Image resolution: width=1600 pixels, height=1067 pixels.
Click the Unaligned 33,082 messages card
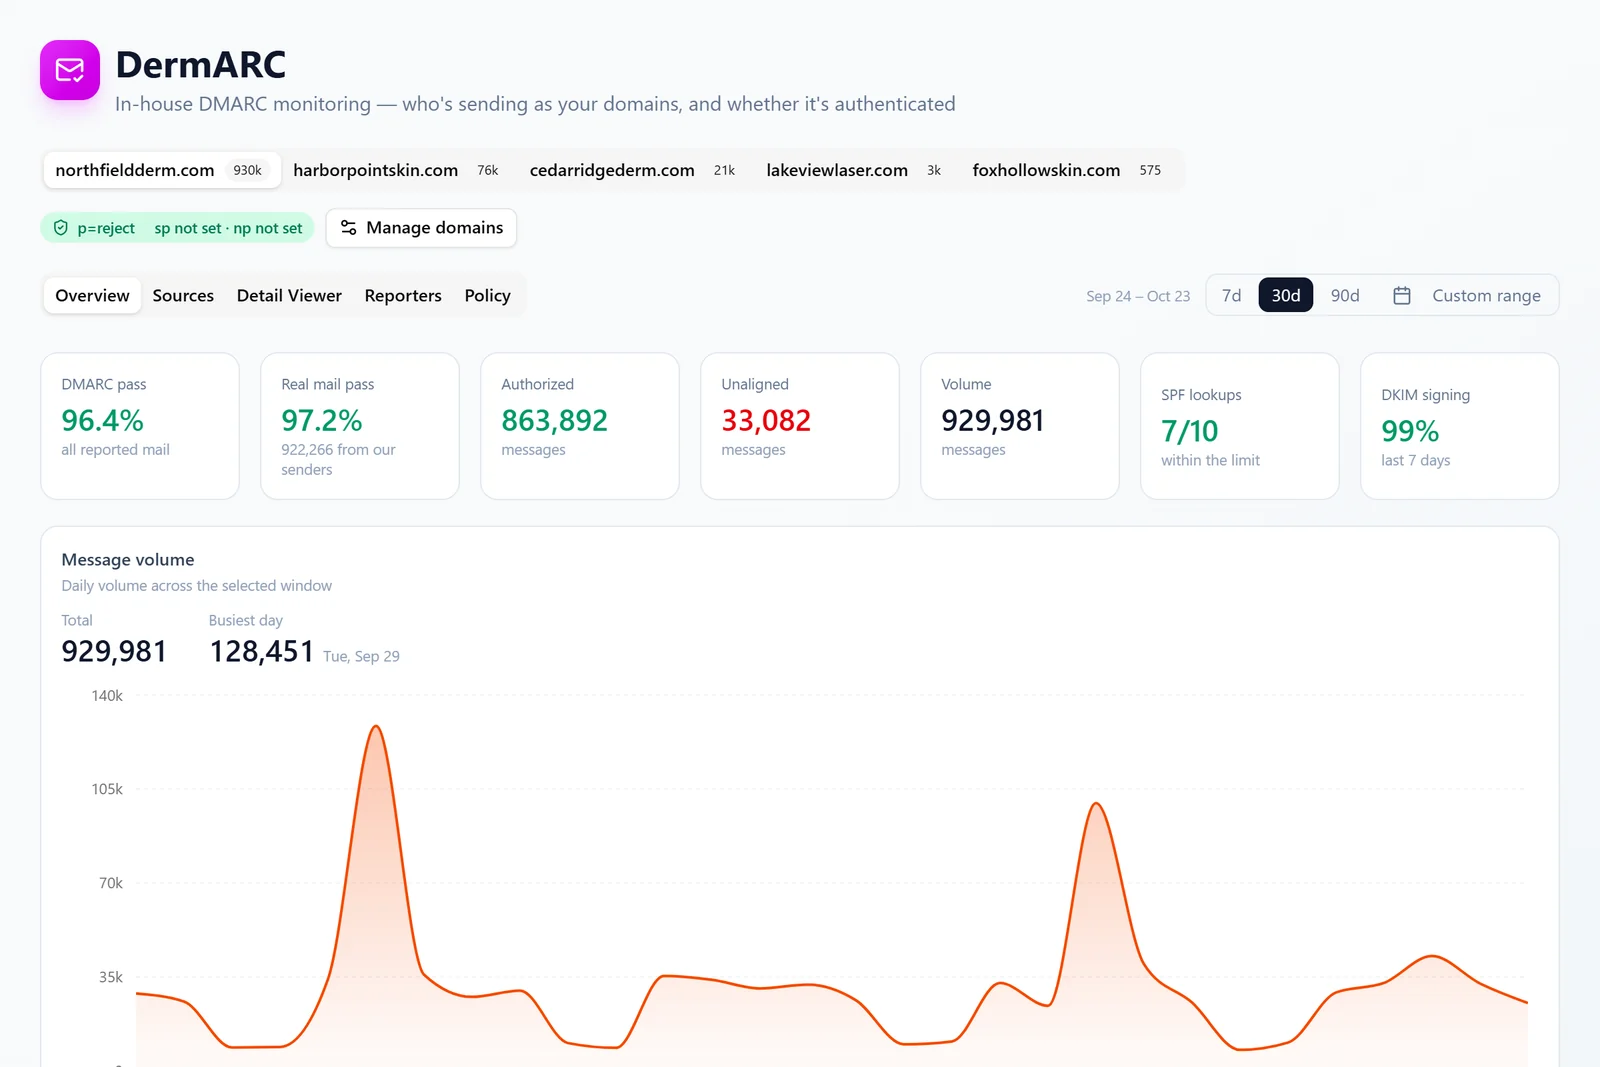click(x=800, y=426)
